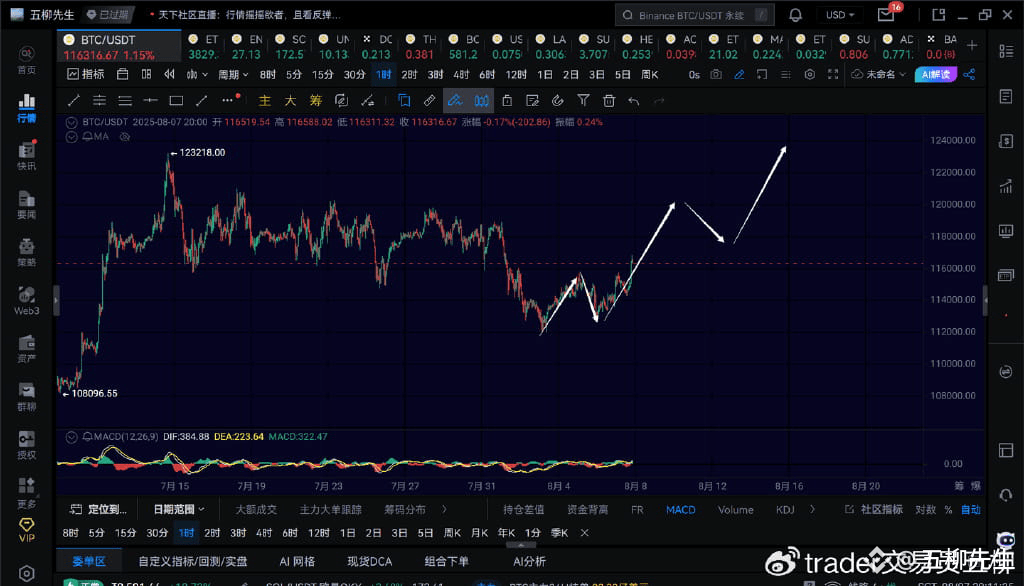
Task: Click the delete drawings trash icon
Action: (609, 101)
